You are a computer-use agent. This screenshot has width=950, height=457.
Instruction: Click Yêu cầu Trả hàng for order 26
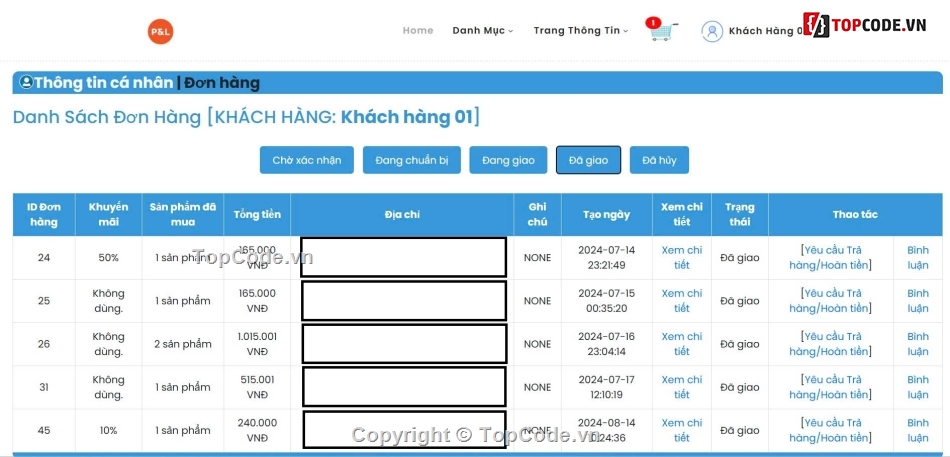coord(831,344)
